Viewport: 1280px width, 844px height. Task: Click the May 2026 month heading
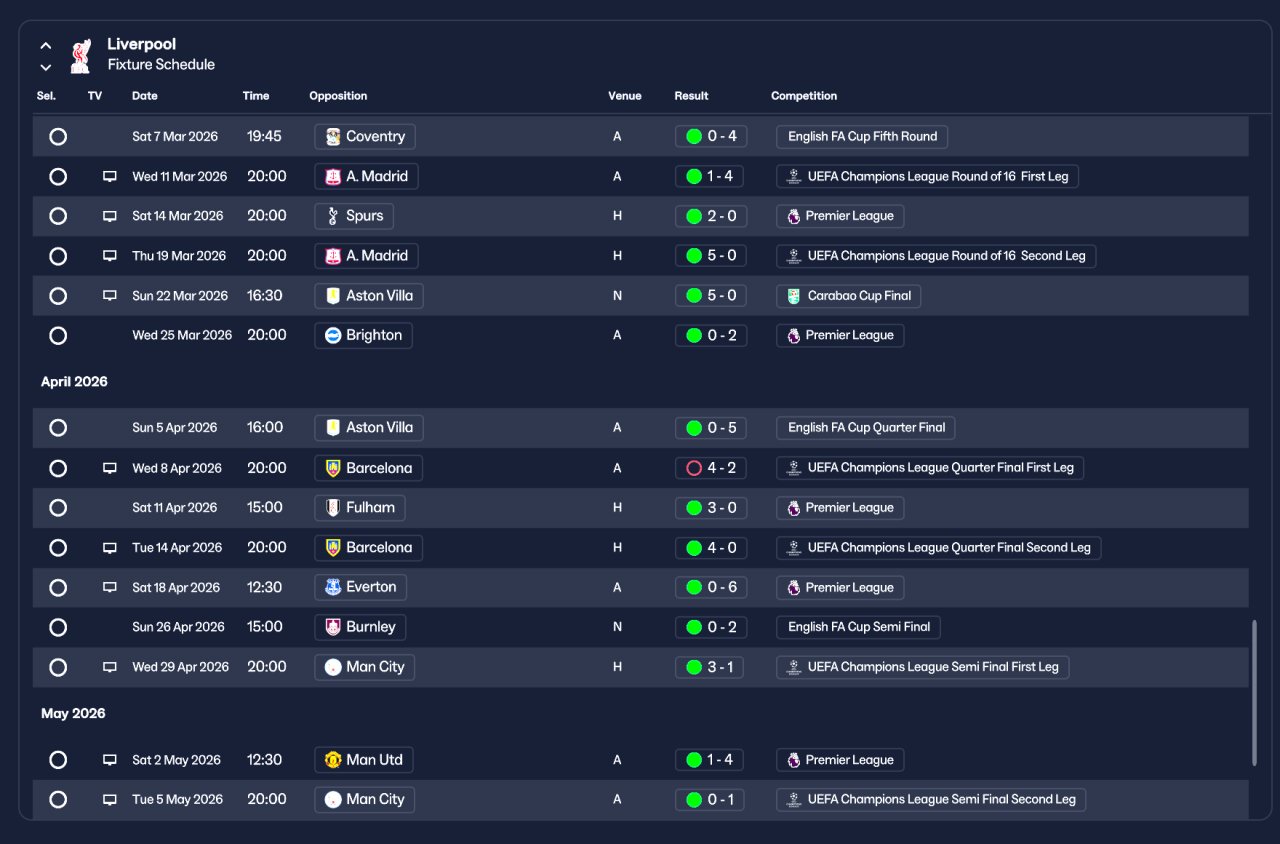pos(73,714)
